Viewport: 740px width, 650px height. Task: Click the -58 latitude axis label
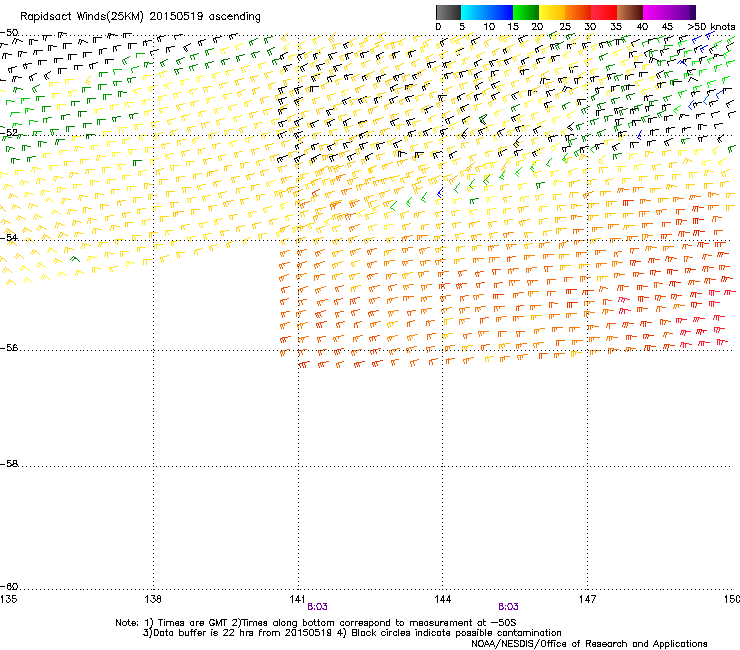pos(9,464)
